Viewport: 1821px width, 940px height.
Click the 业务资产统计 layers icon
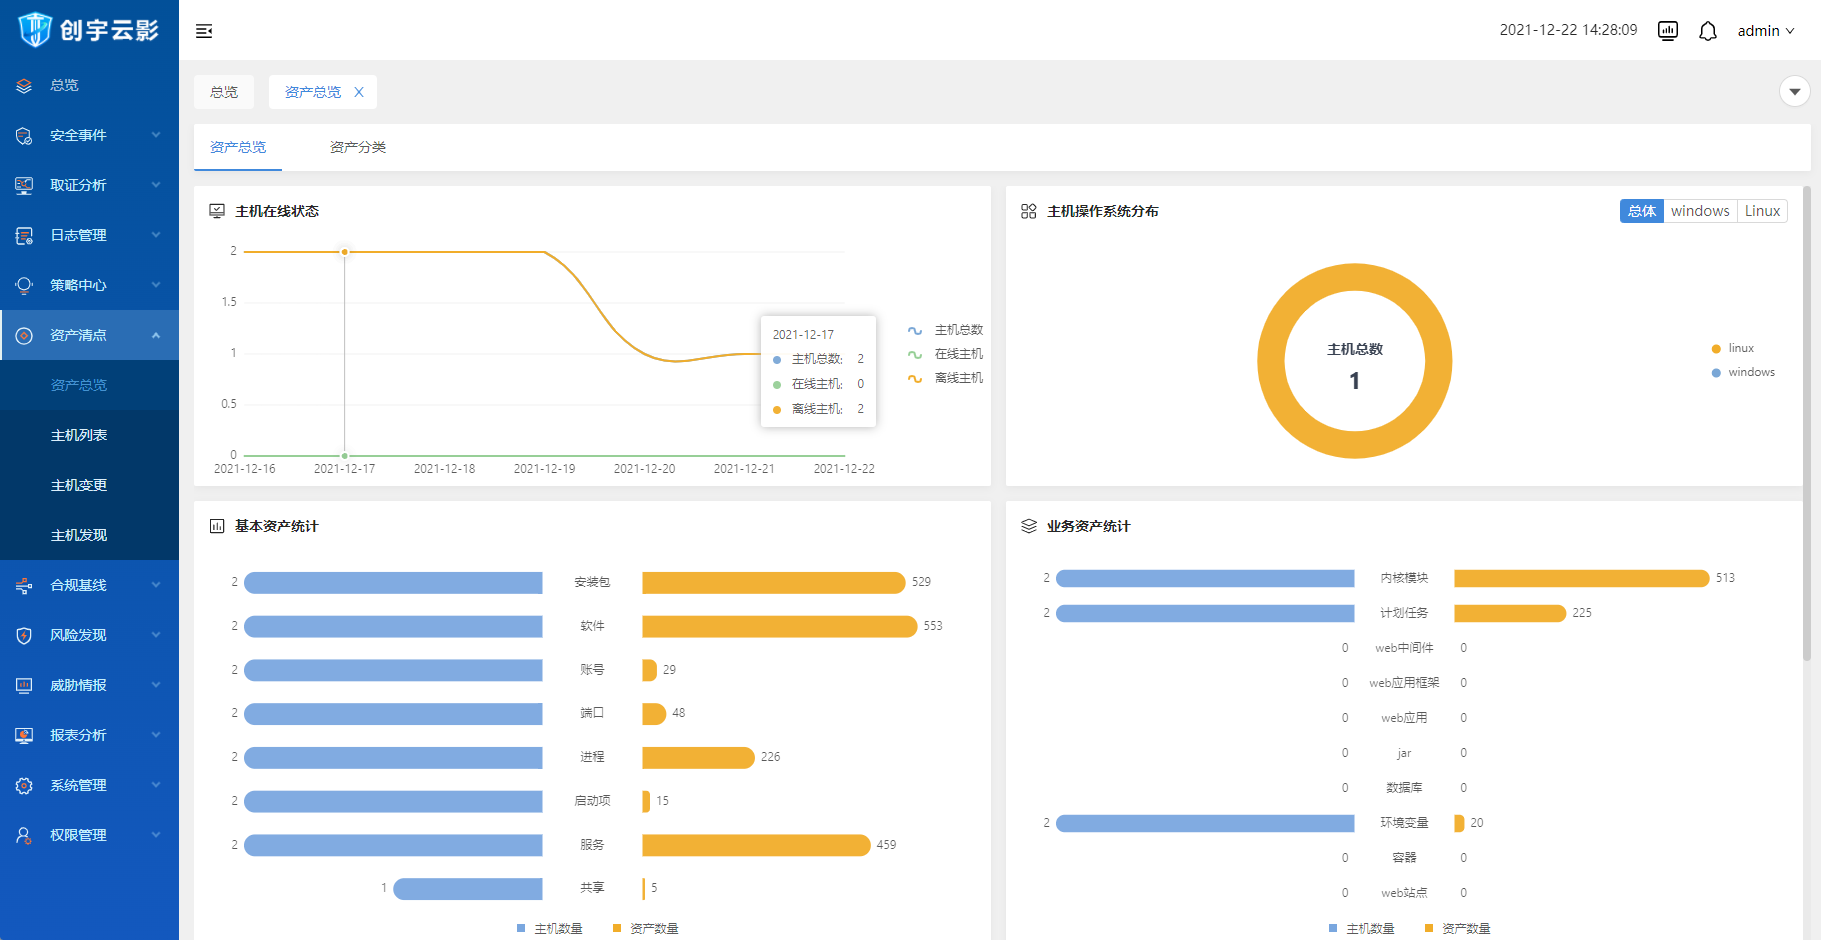(1029, 526)
